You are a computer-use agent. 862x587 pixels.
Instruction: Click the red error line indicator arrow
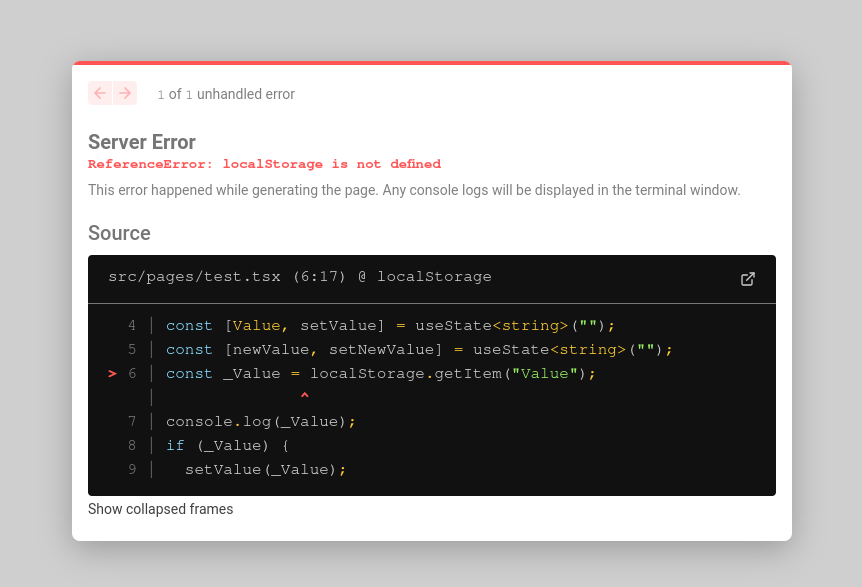(x=112, y=374)
